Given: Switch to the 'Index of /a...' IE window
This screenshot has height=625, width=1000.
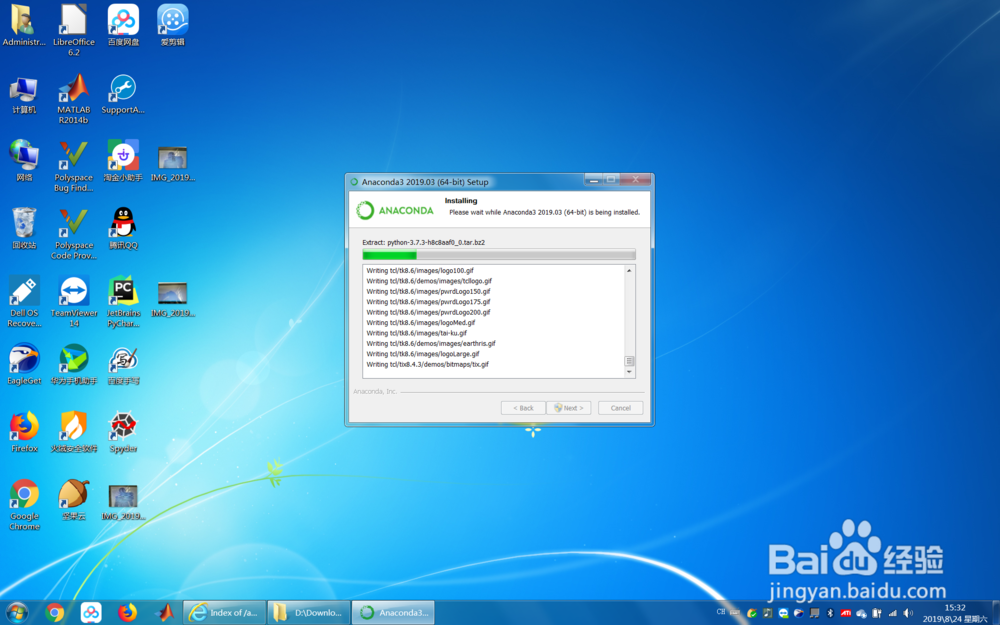Looking at the screenshot, I should pos(224,613).
